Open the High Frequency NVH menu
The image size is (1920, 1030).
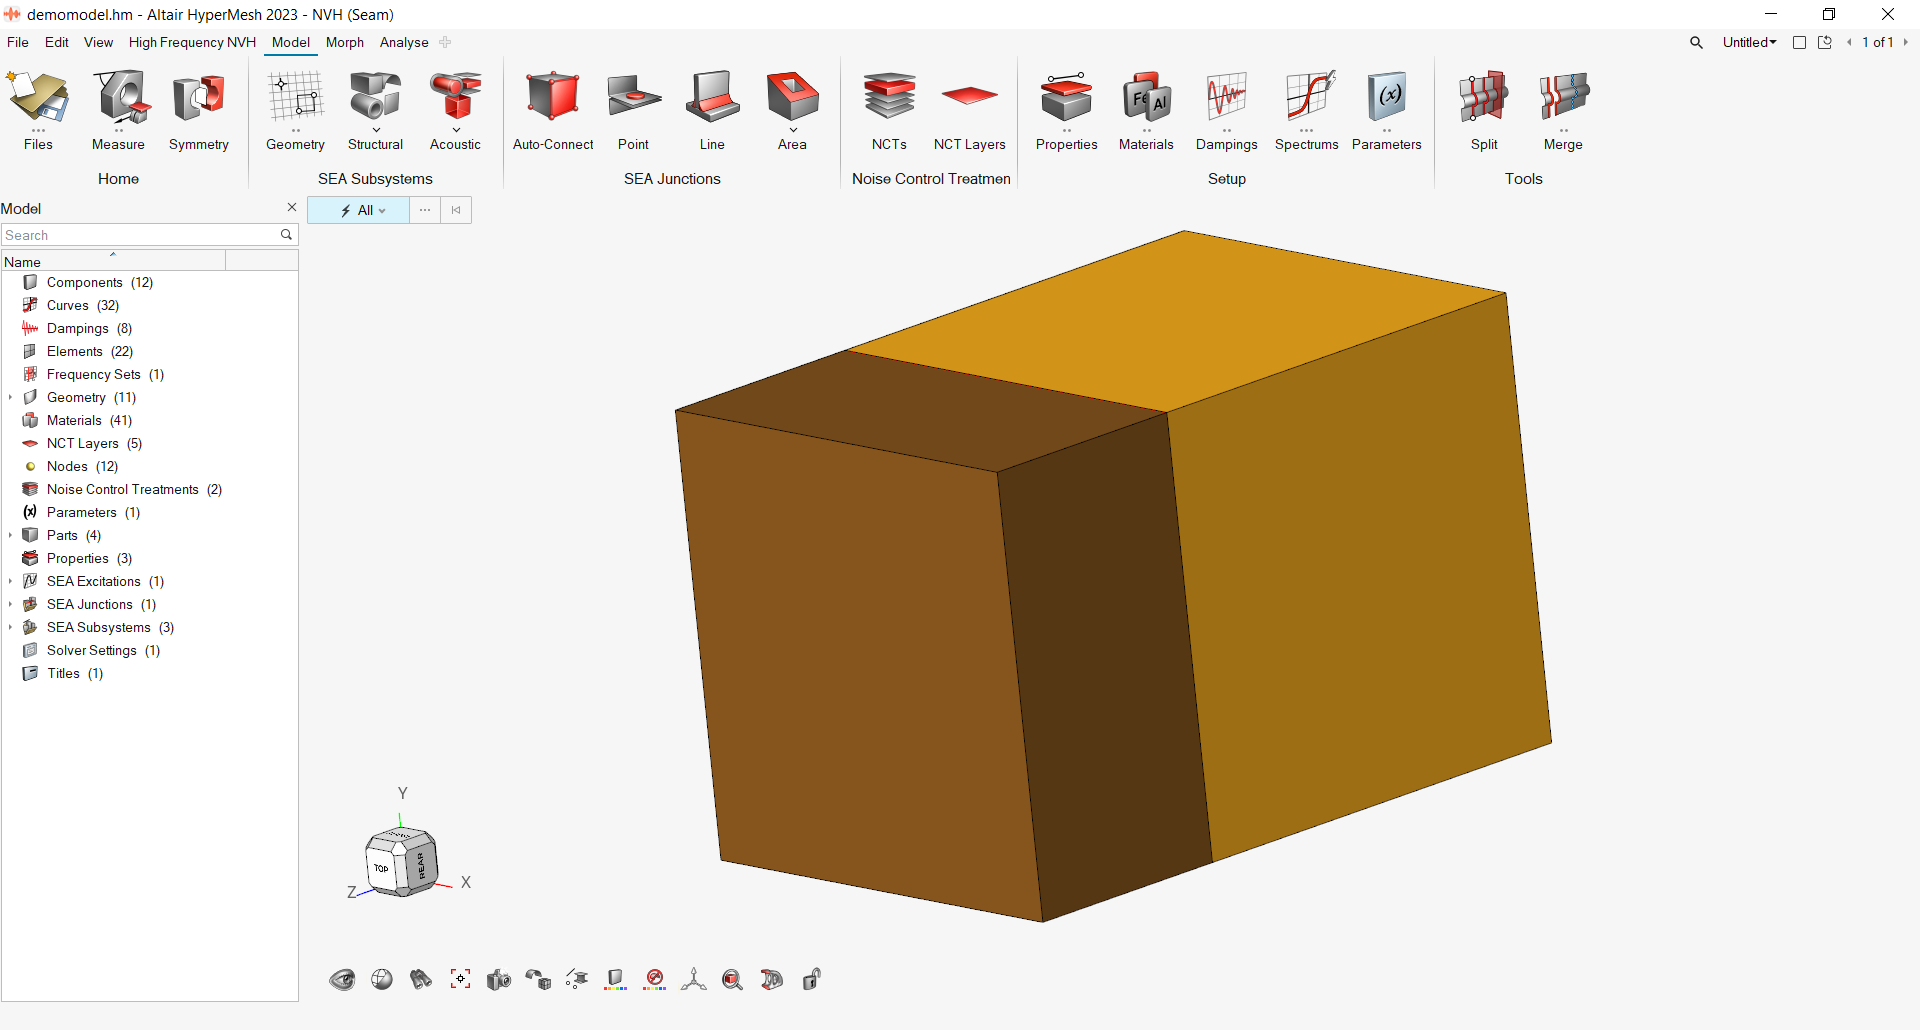pyautogui.click(x=192, y=43)
